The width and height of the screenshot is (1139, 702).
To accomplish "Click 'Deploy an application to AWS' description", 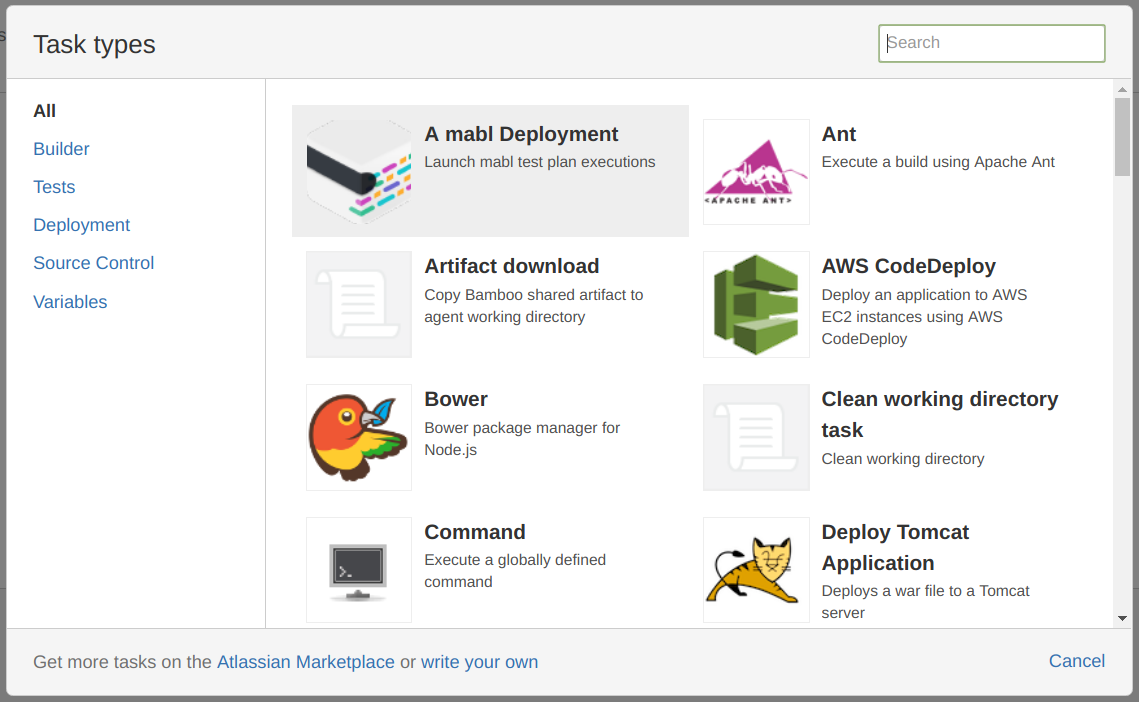I will pos(924,317).
